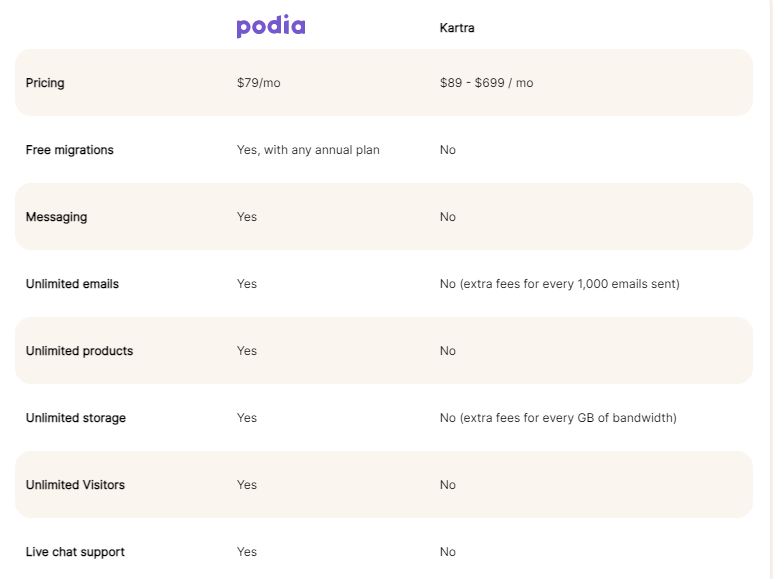Click the Free migrations row label
Viewport: 773px width, 579px height.
70,150
